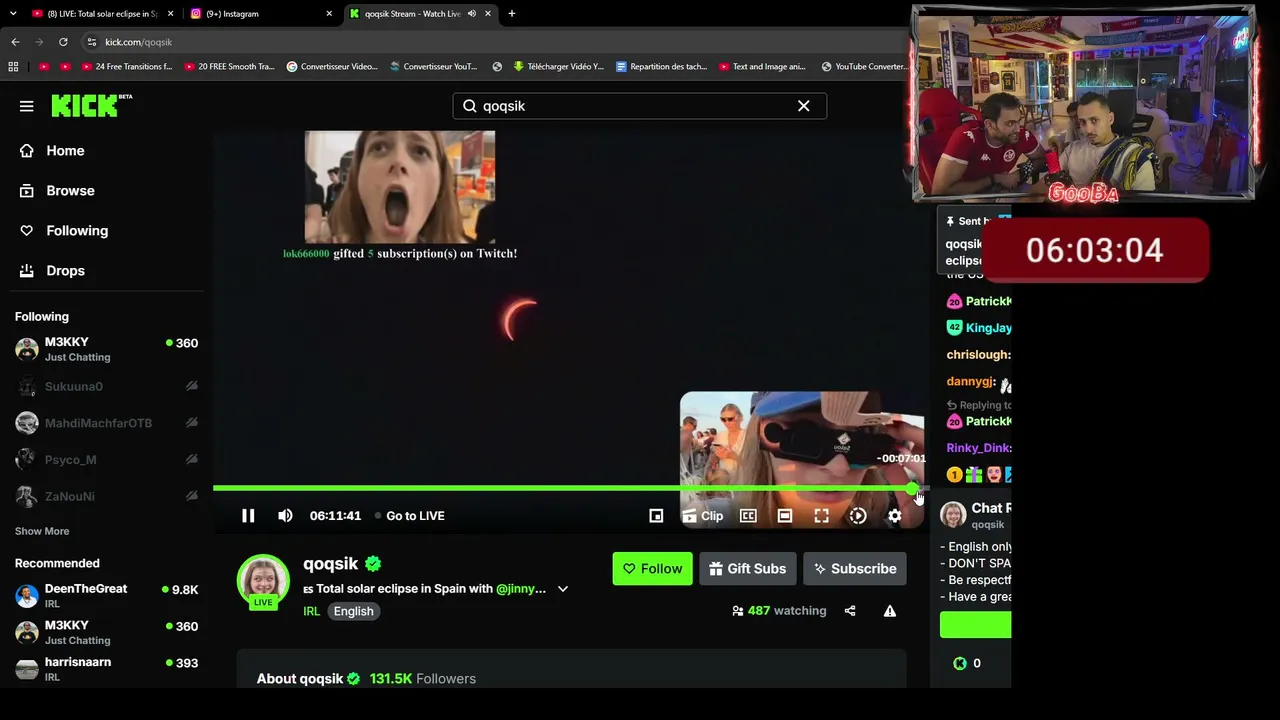Pause the stream video
Screen dimensions: 1280x720
click(x=248, y=516)
